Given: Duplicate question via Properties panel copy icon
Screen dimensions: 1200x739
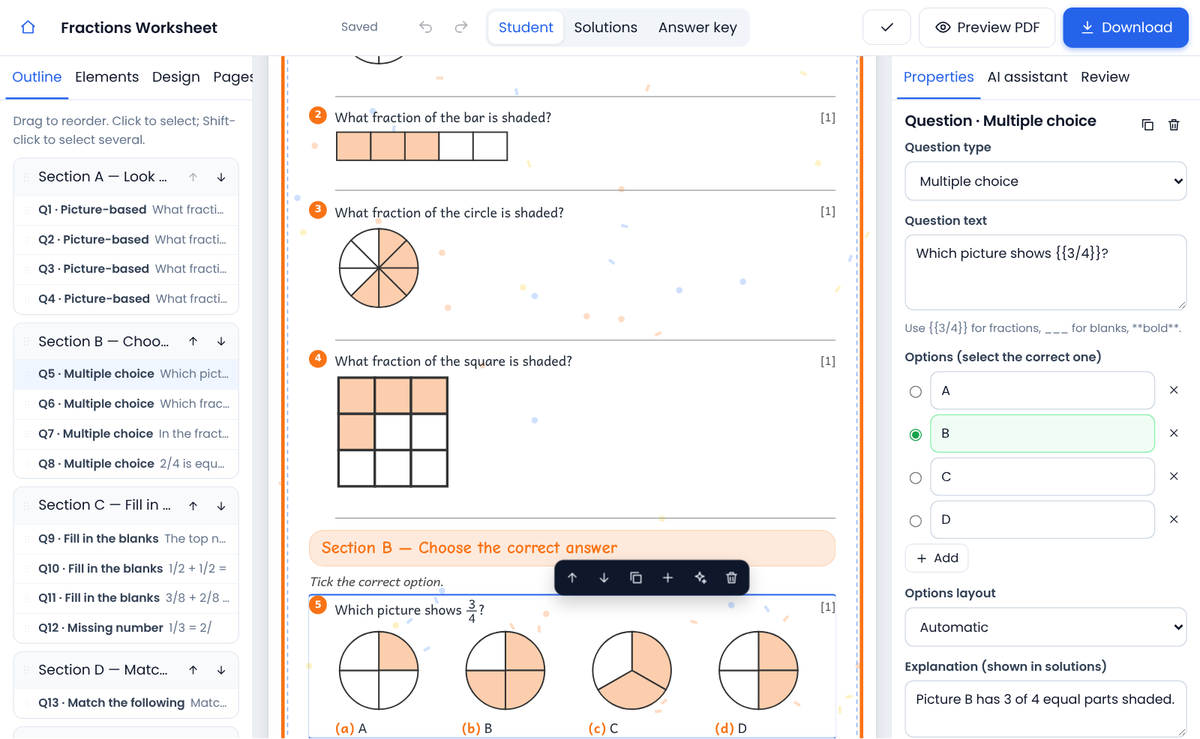Looking at the screenshot, I should [1147, 125].
